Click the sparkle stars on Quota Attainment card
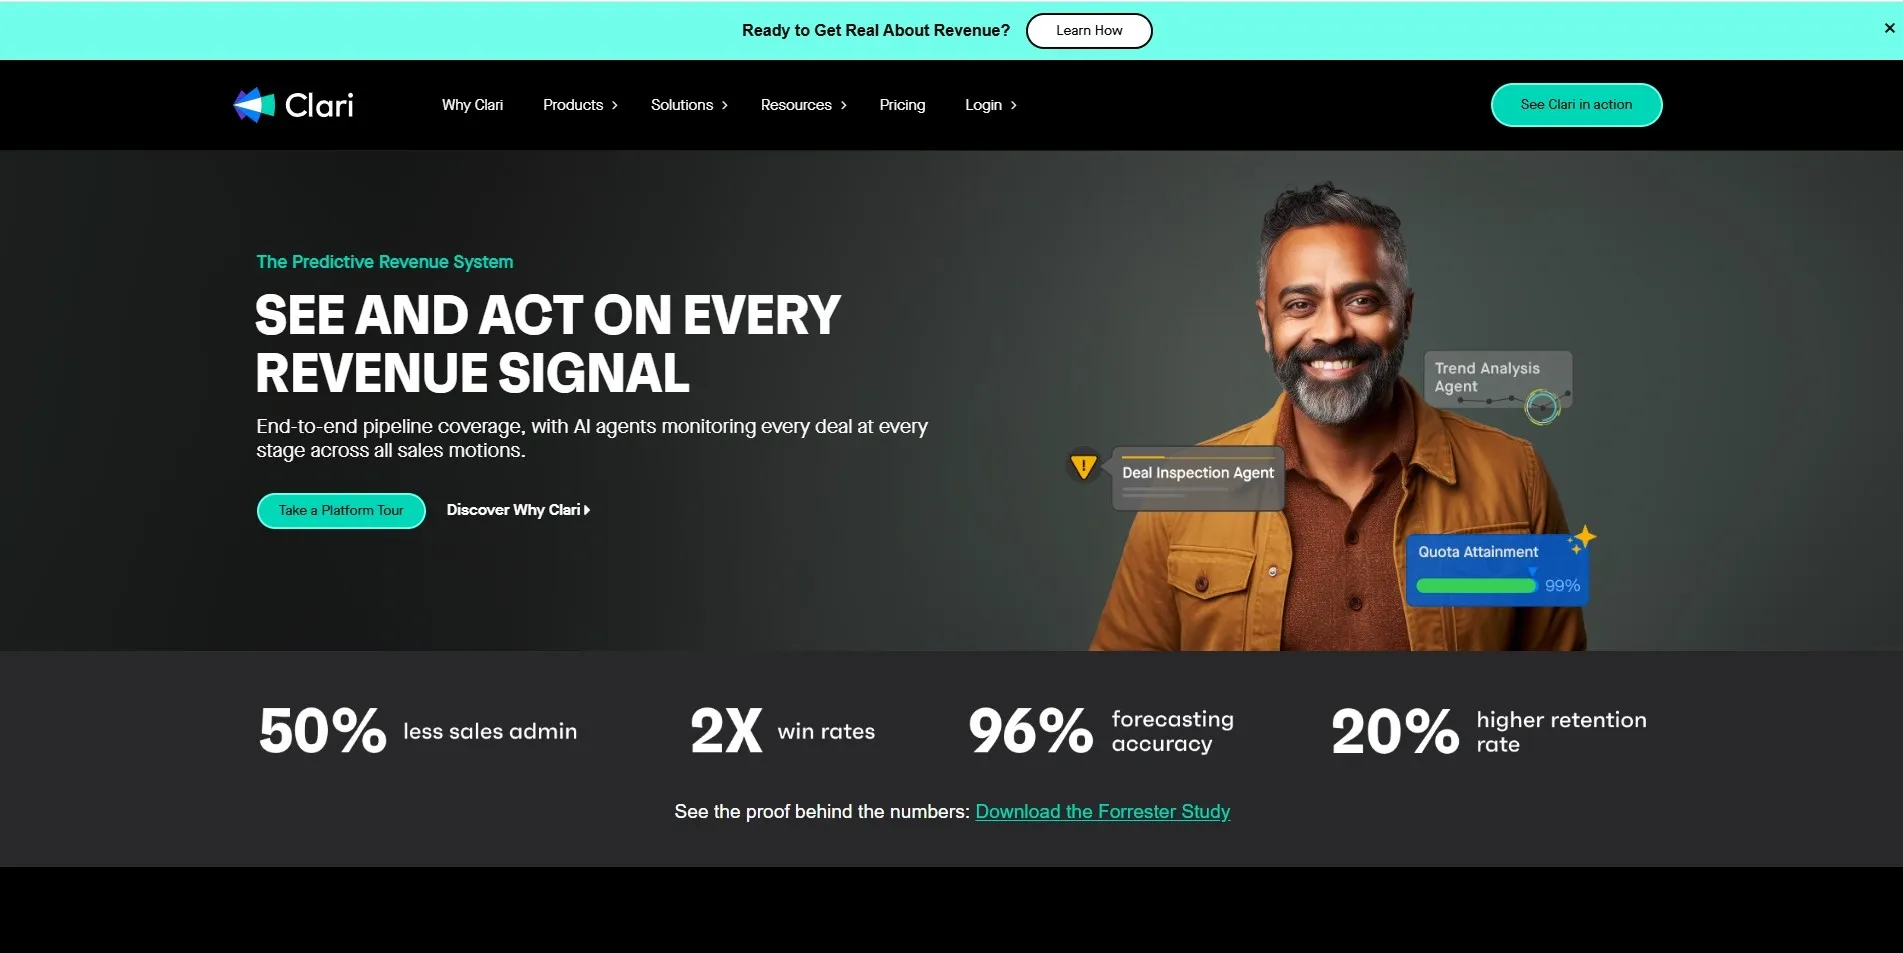This screenshot has height=953, width=1903. (x=1582, y=540)
